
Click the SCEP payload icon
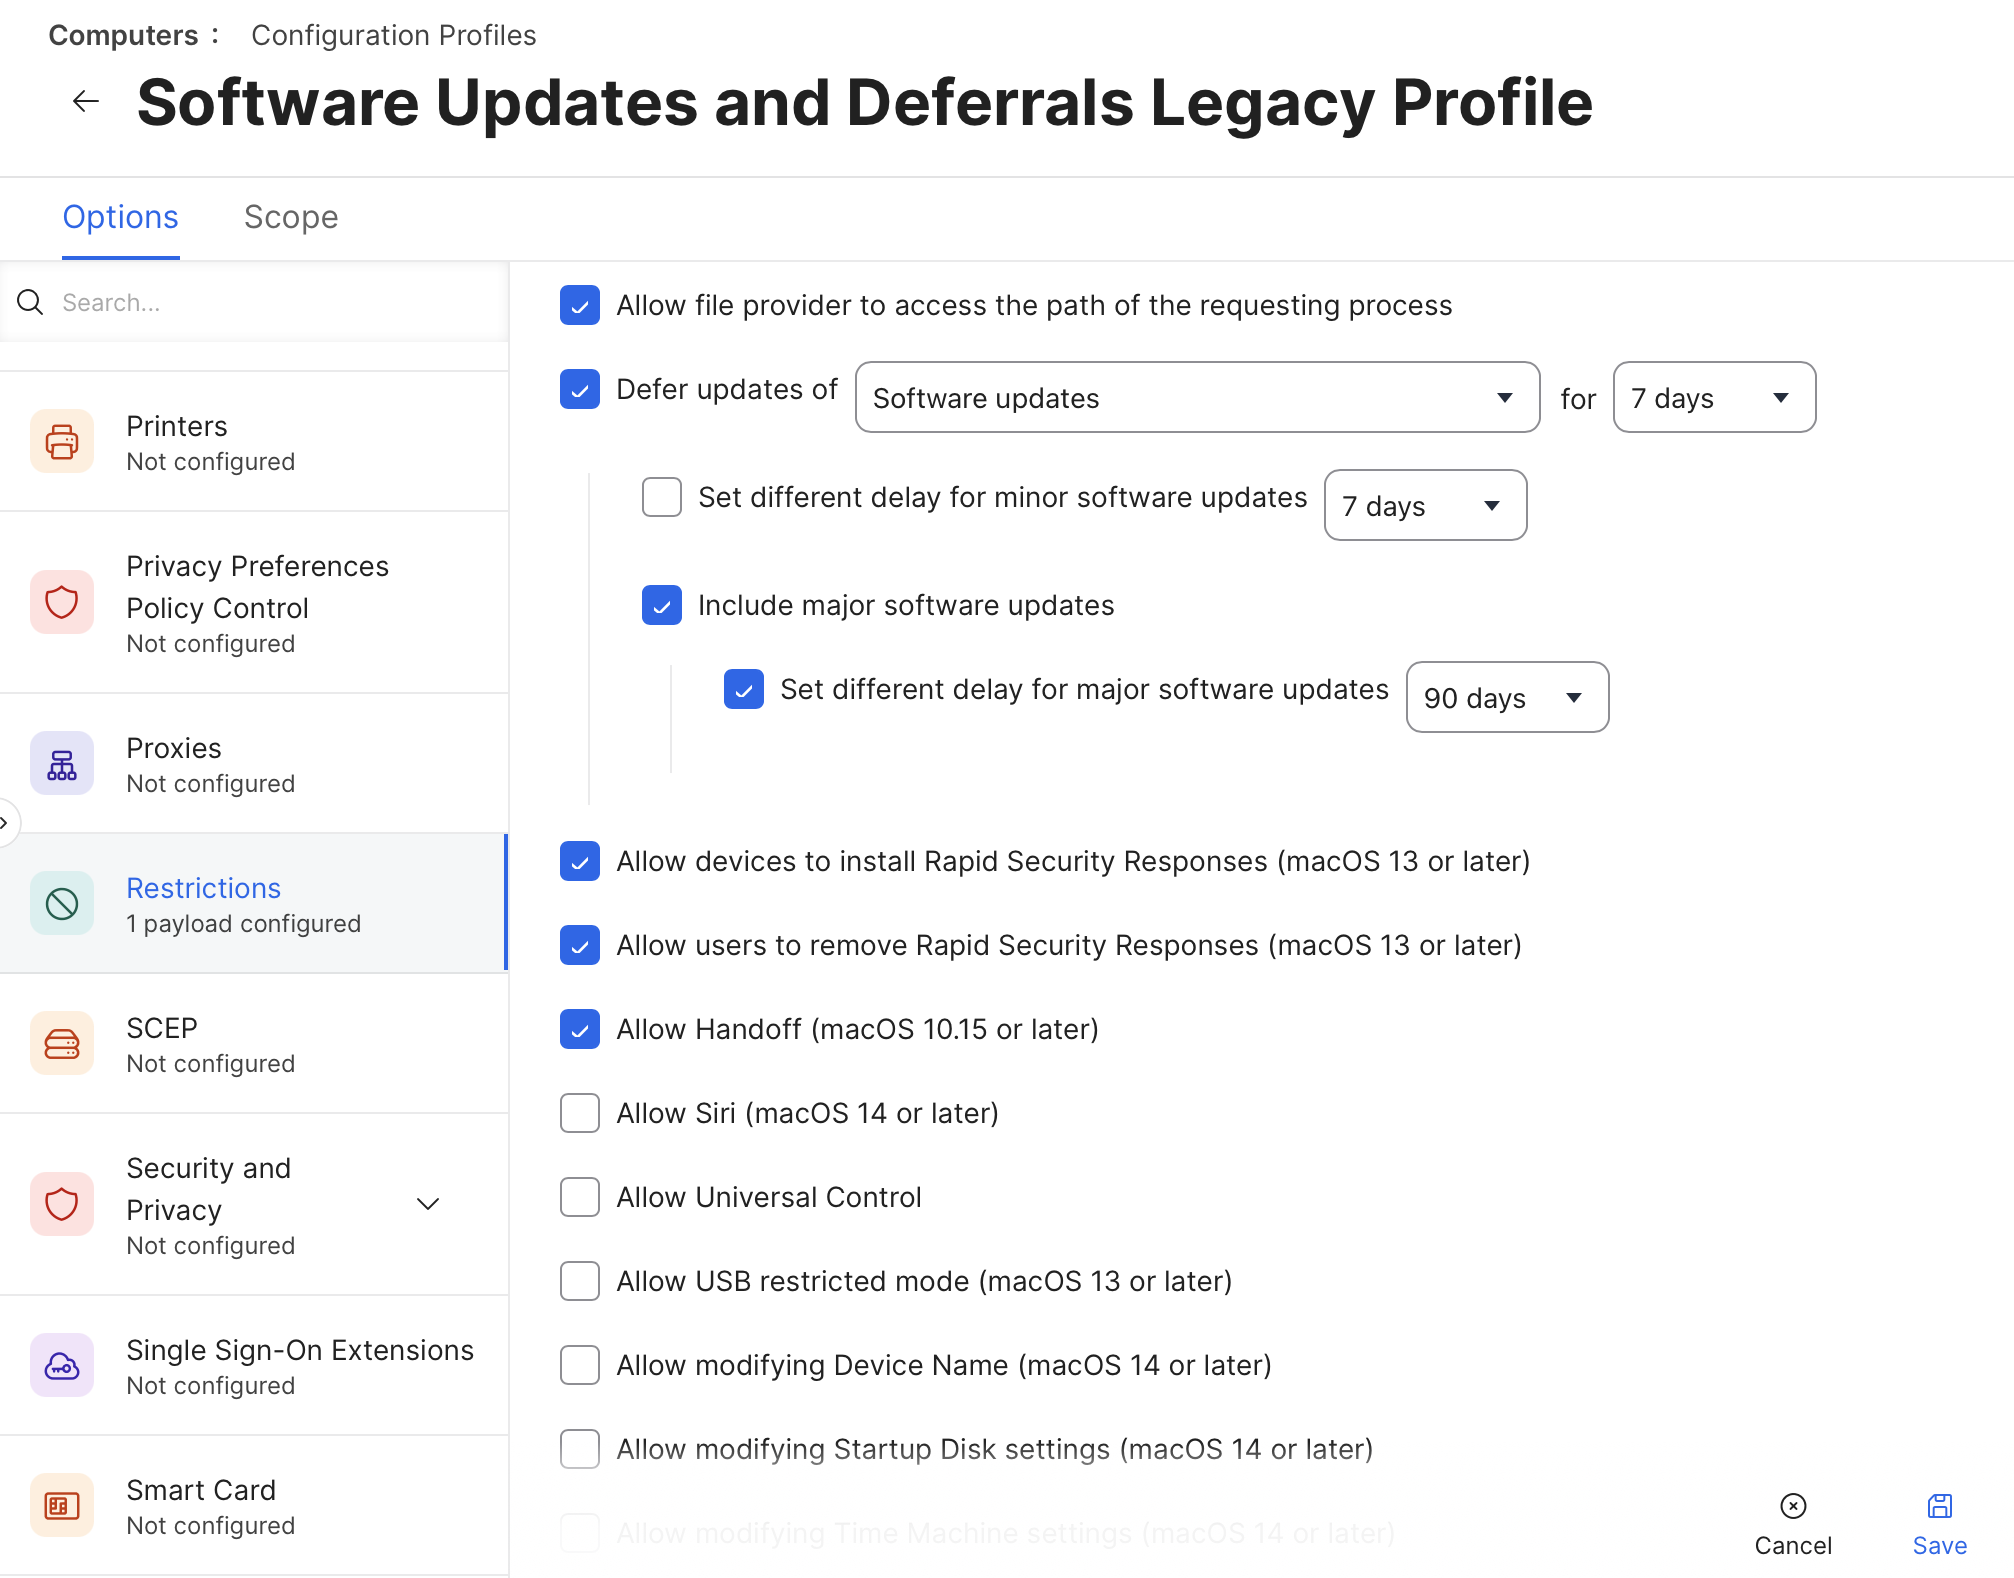point(62,1044)
